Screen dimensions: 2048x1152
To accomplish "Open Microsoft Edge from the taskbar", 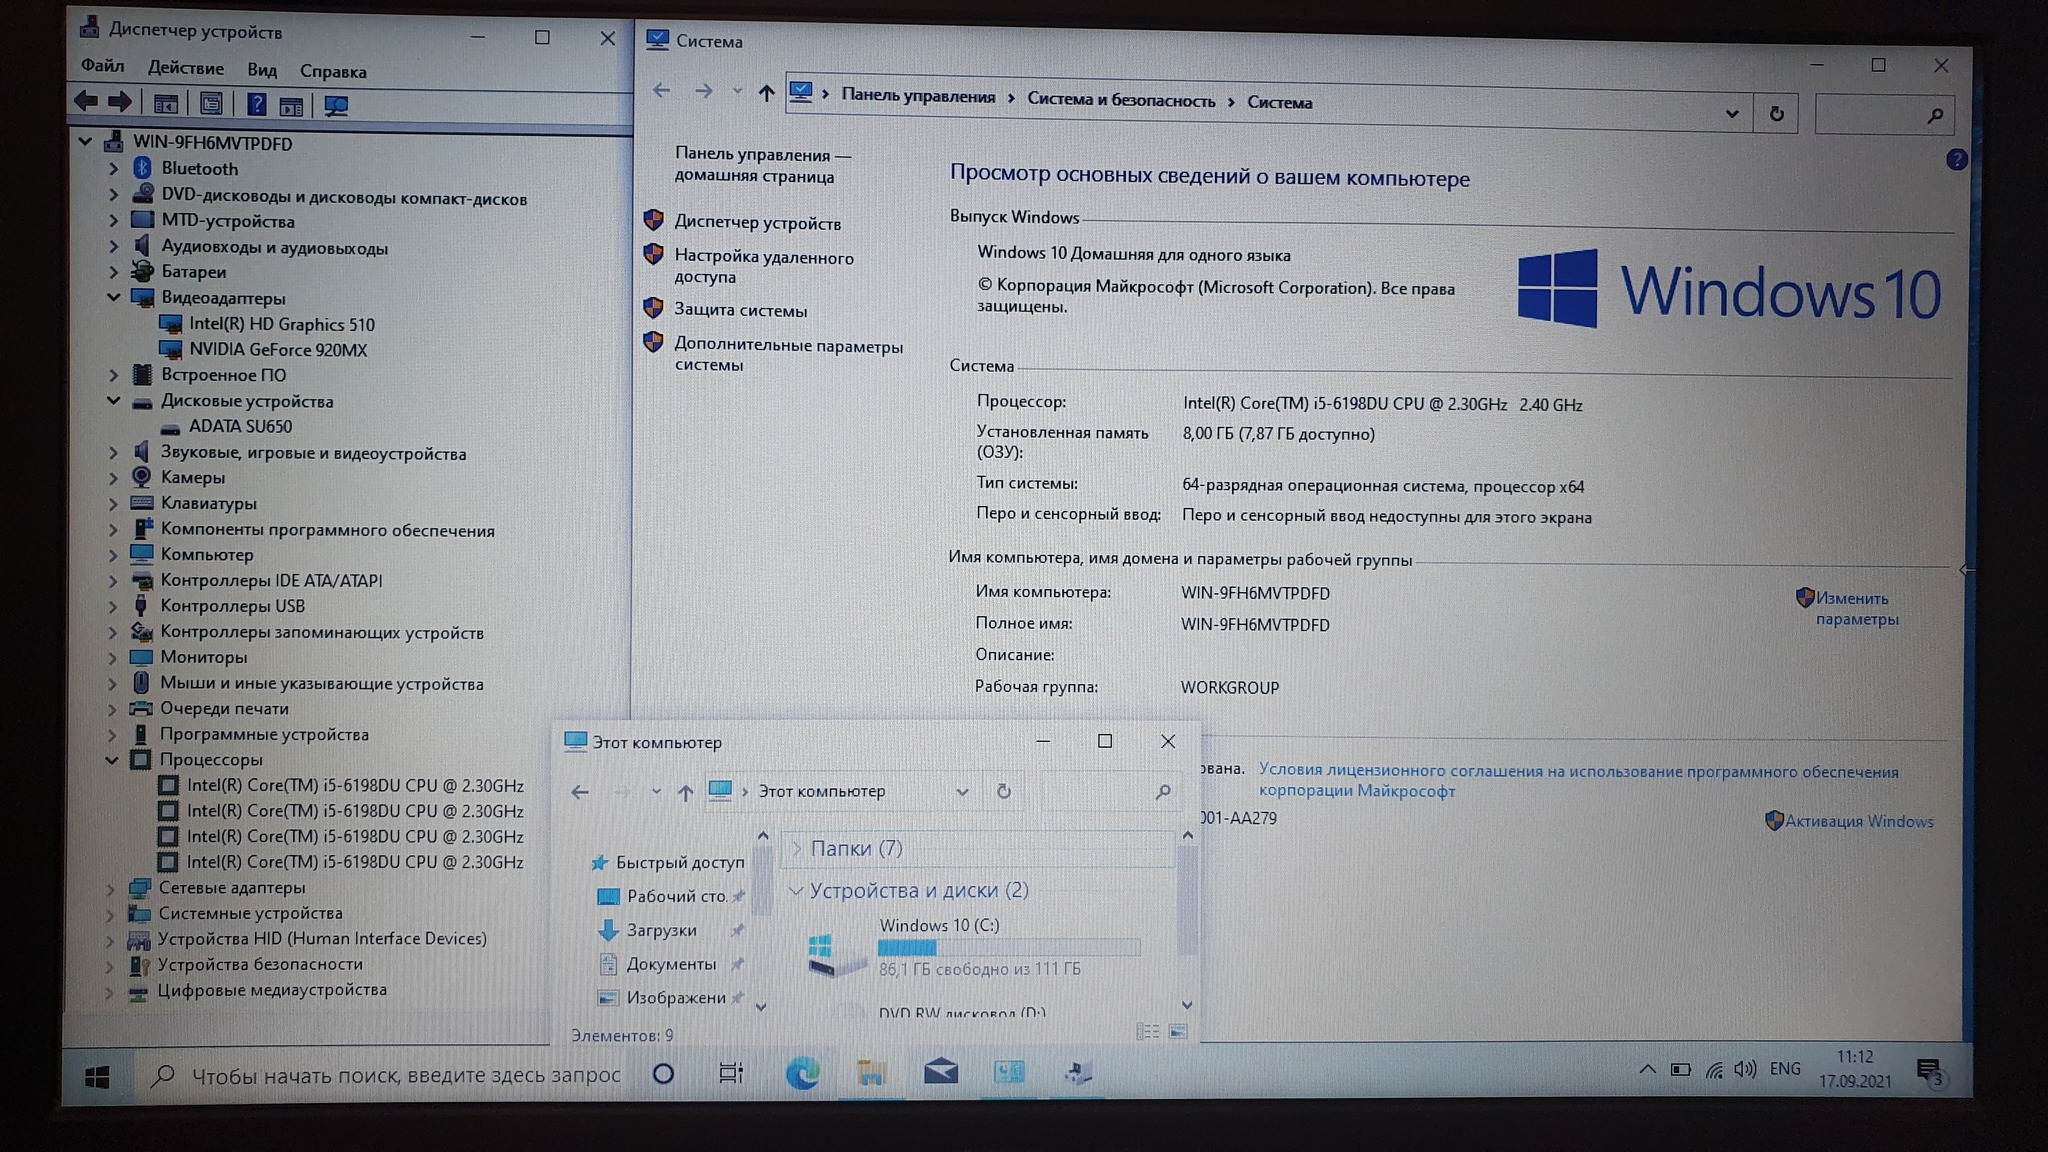I will pos(802,1073).
